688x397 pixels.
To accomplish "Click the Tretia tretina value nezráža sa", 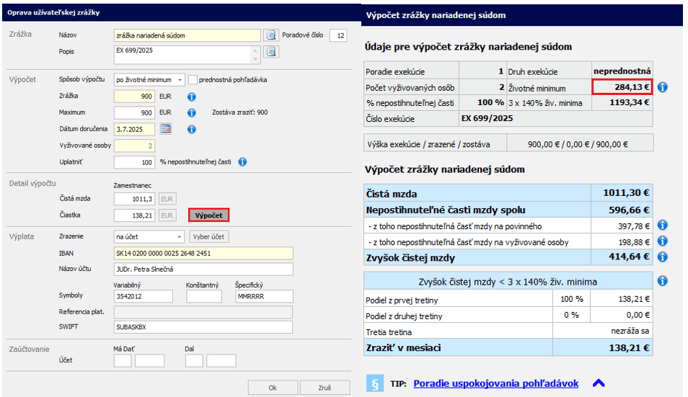I will pyautogui.click(x=630, y=331).
